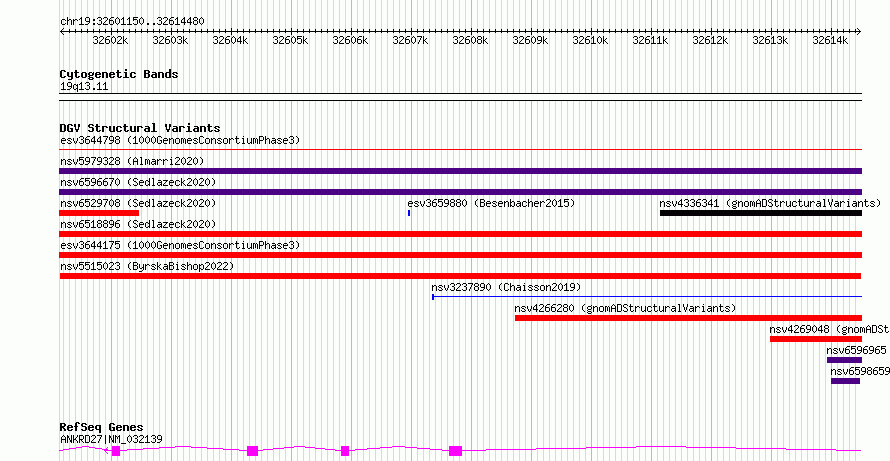
Task: Select the nsv6596670 purple variant bar
Action: tap(460, 192)
